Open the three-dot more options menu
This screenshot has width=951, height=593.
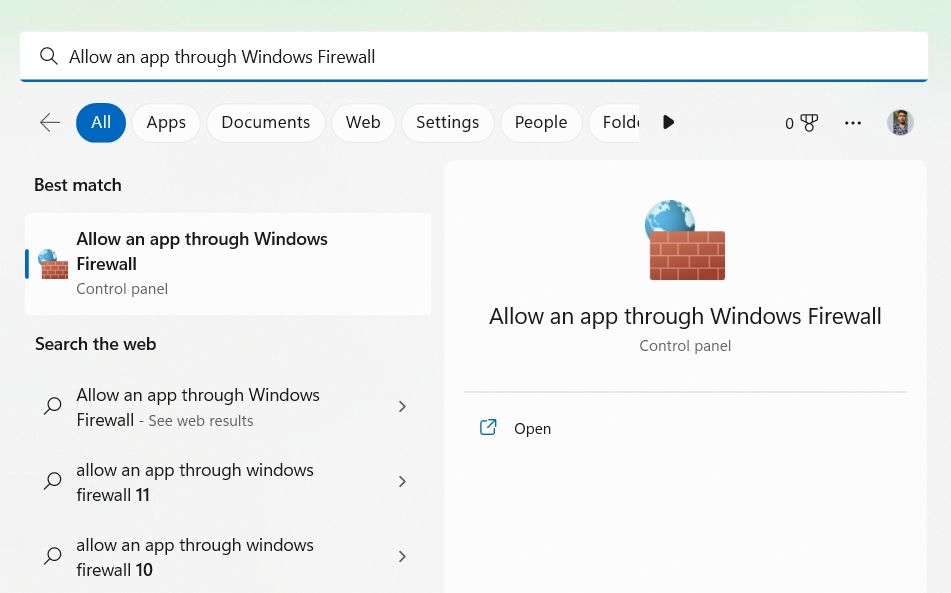[x=853, y=123]
